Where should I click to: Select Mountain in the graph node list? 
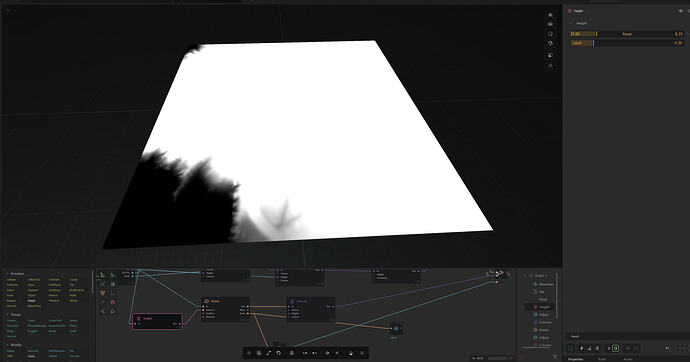pyautogui.click(x=546, y=284)
